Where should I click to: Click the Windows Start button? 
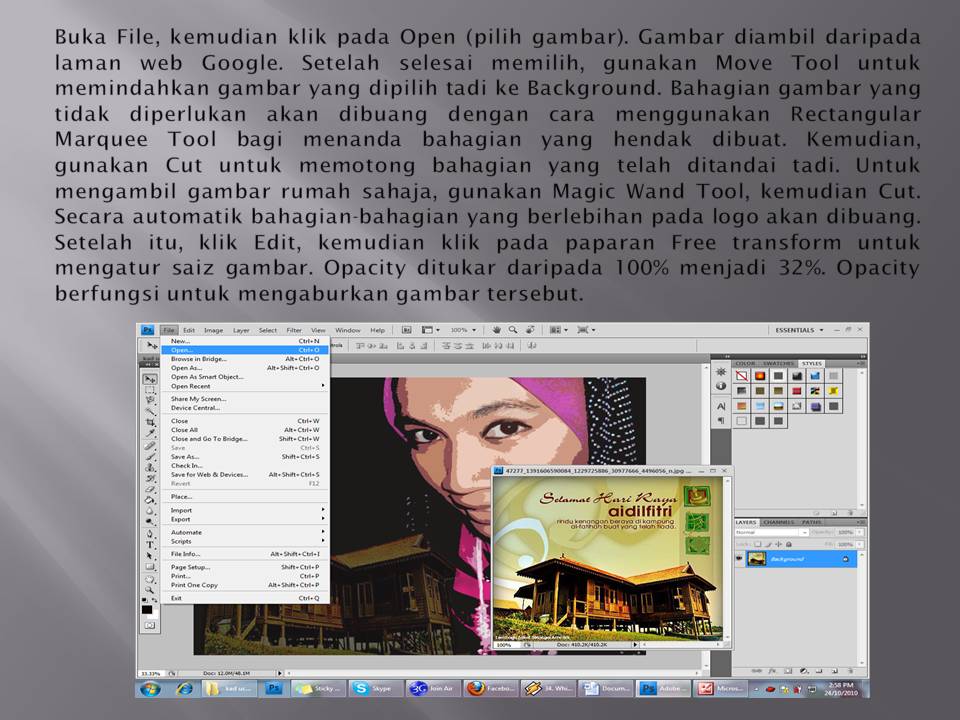click(x=151, y=689)
